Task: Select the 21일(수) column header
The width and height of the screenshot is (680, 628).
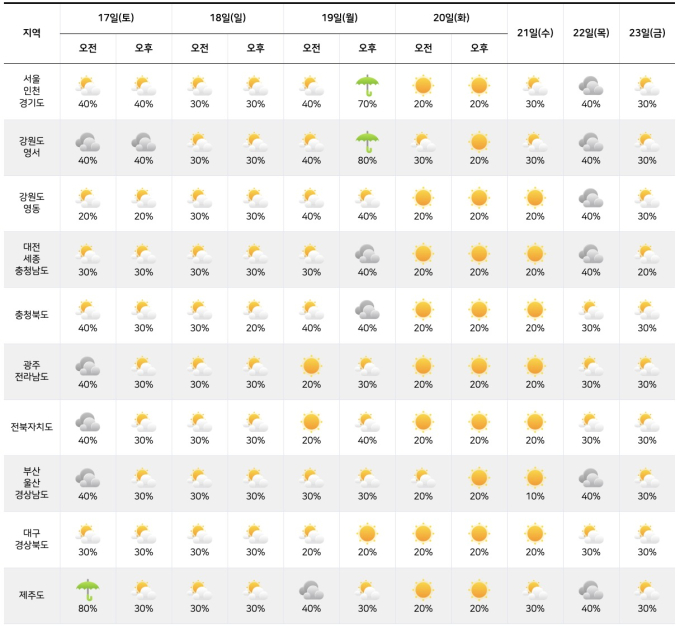Action: (x=535, y=33)
